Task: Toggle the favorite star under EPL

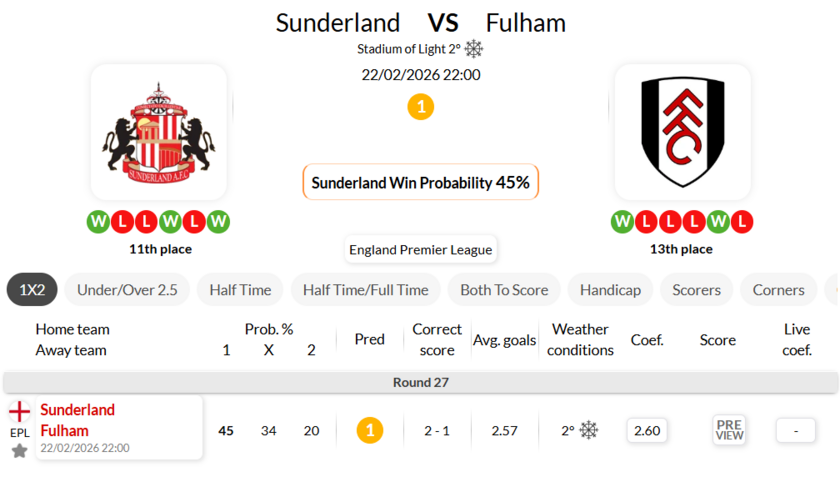Action: (19, 451)
